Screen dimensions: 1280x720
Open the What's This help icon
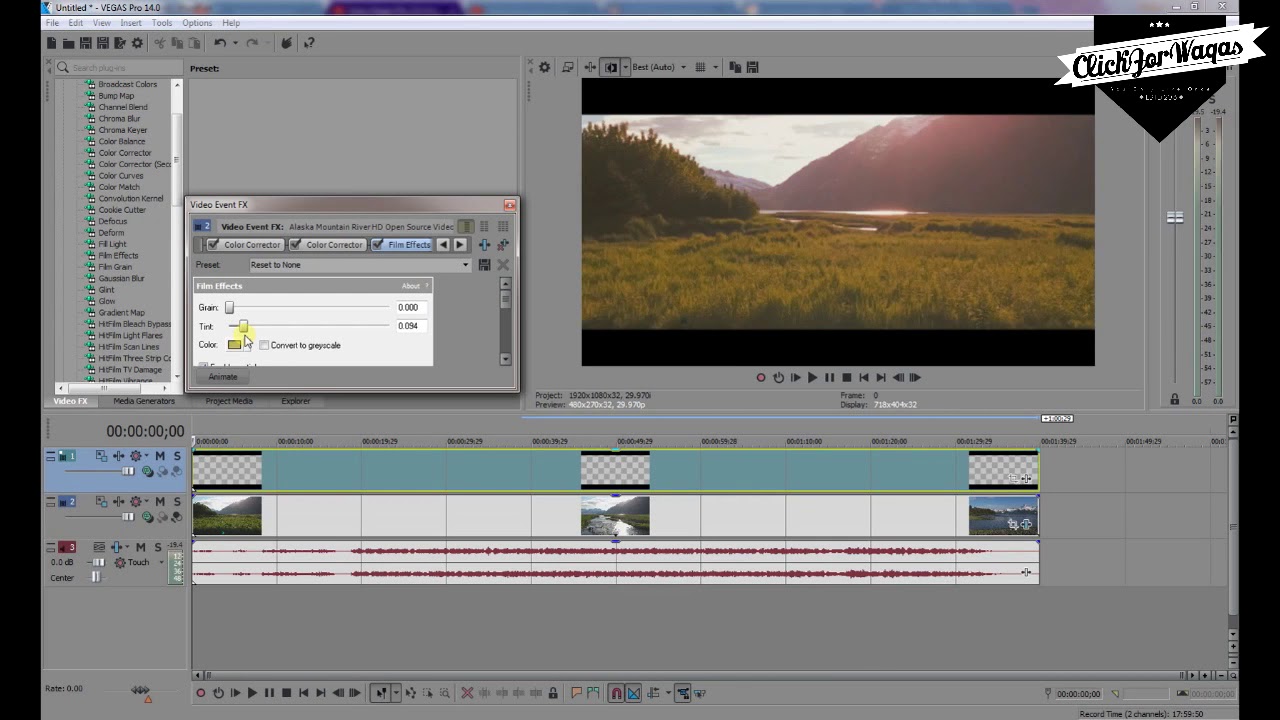(x=309, y=43)
